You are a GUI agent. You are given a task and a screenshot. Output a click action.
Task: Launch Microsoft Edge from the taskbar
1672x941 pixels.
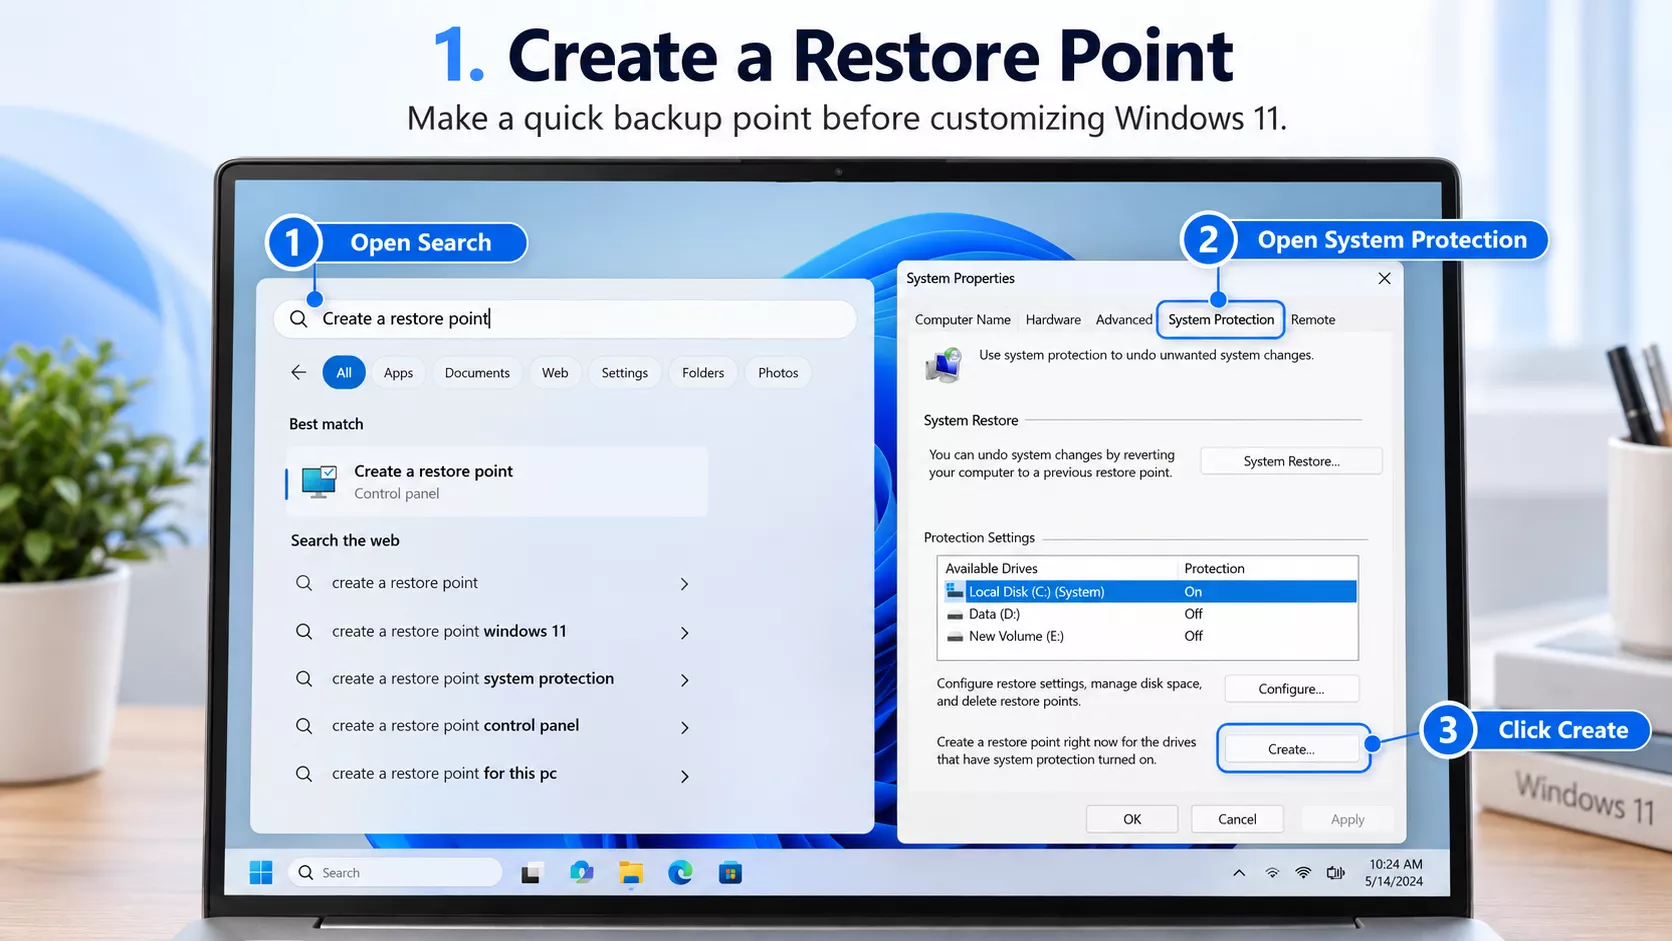[x=680, y=873]
